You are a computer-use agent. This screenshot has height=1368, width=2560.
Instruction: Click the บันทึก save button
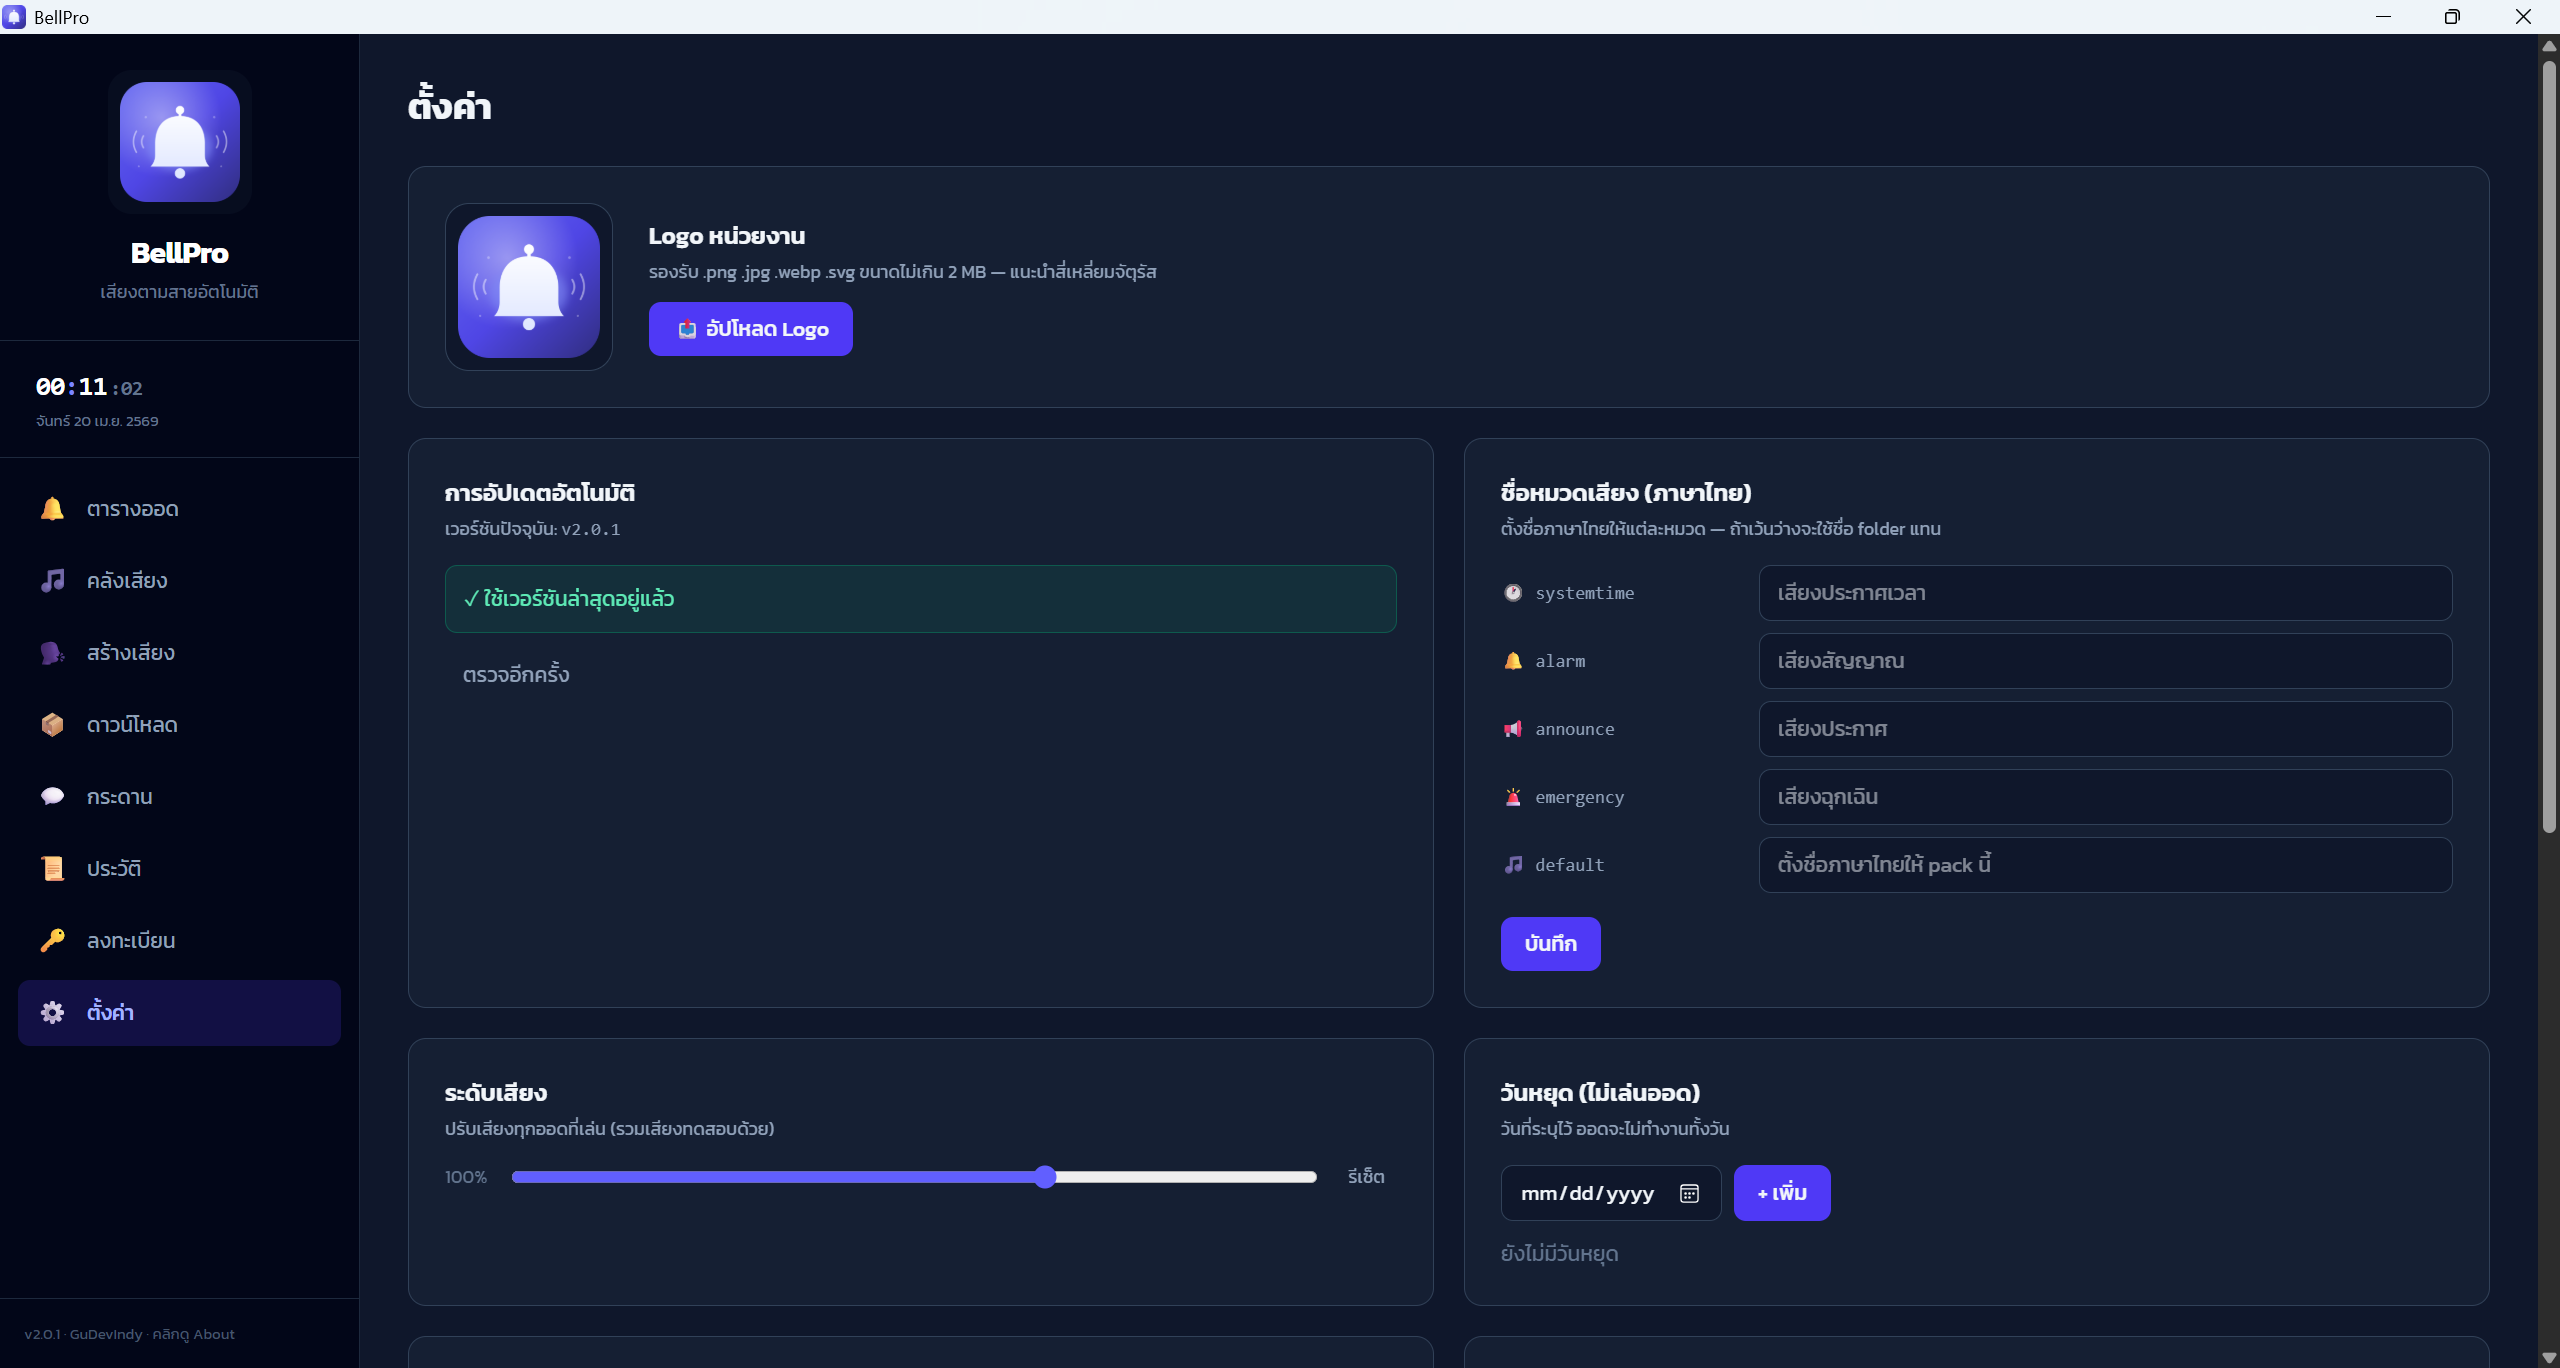1551,944
